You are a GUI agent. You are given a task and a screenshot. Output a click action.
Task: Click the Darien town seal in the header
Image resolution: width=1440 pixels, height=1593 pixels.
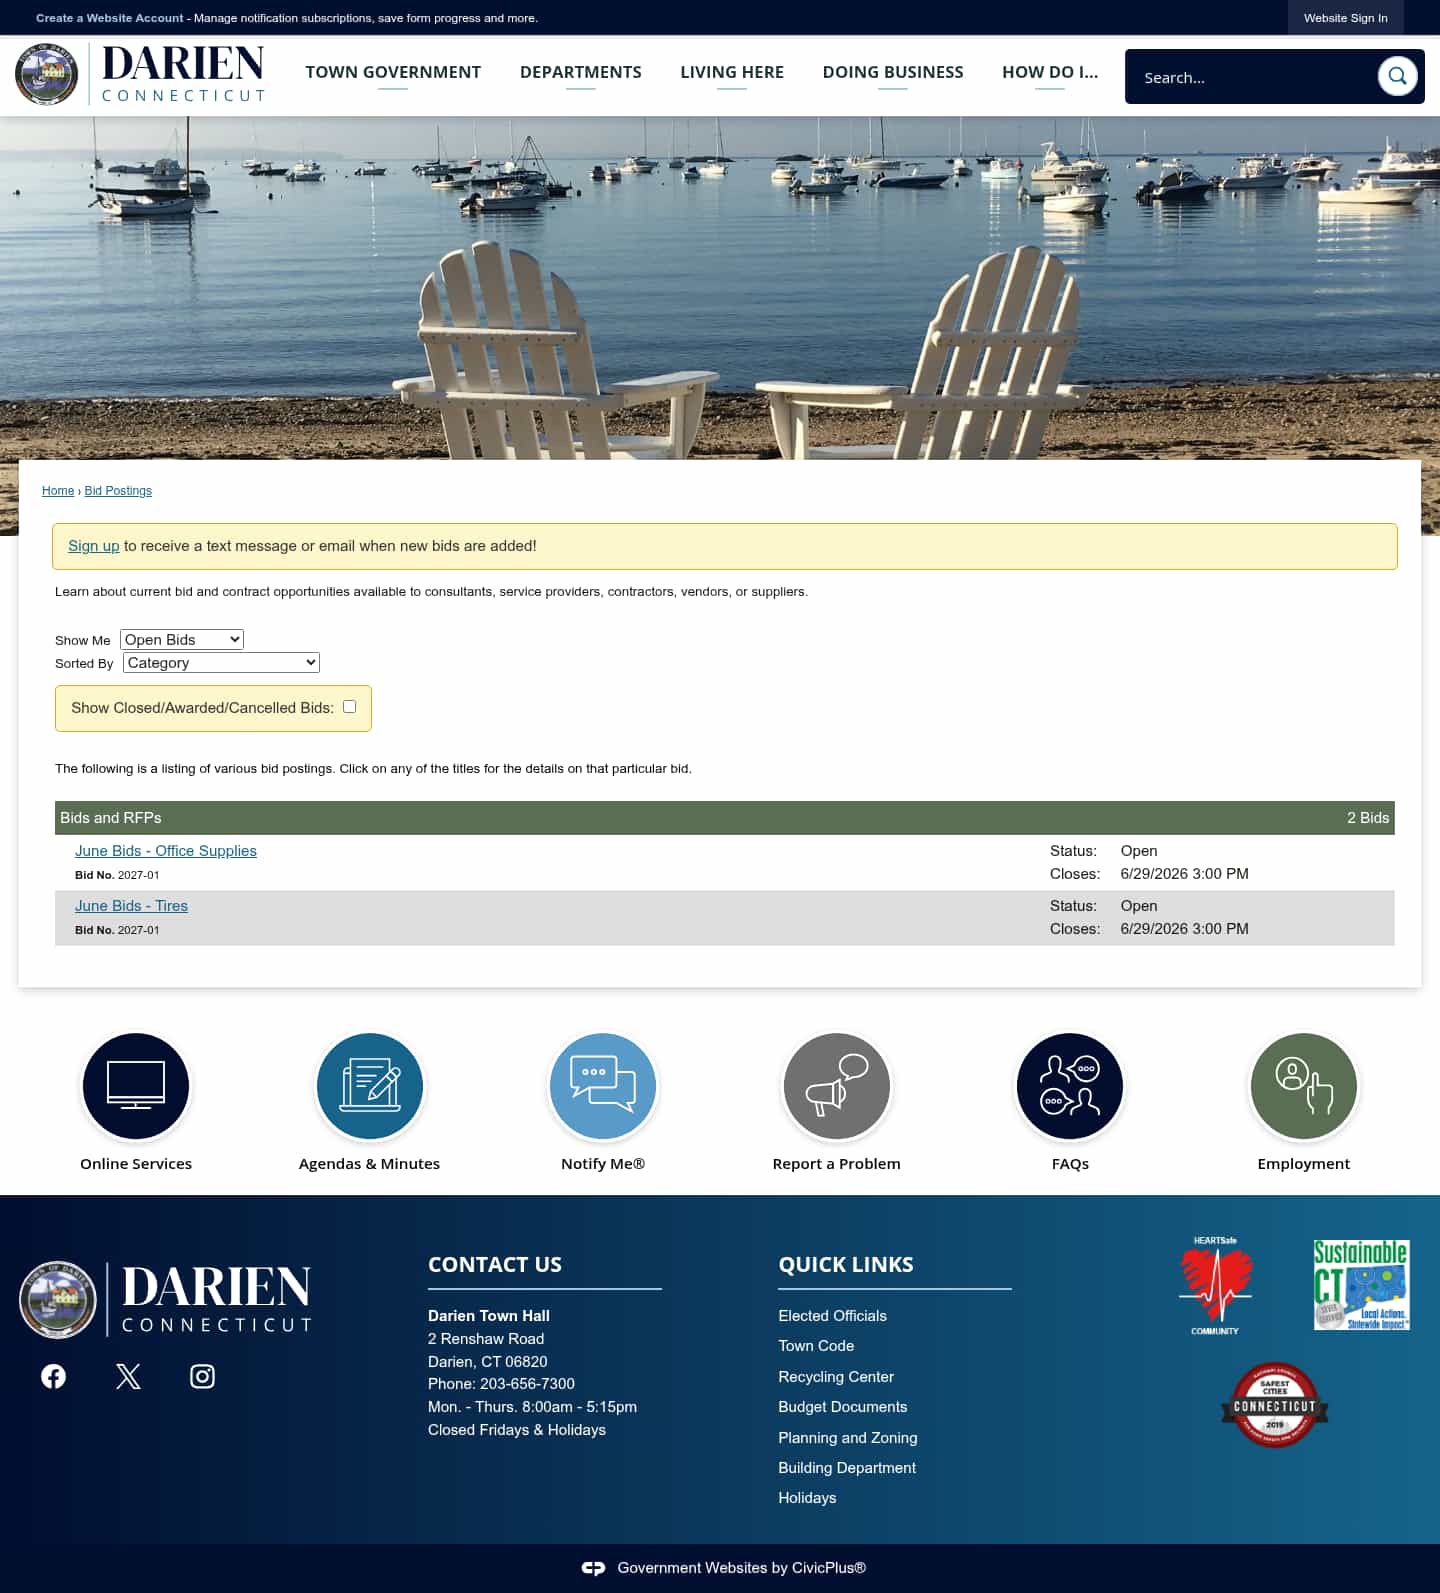coord(47,74)
